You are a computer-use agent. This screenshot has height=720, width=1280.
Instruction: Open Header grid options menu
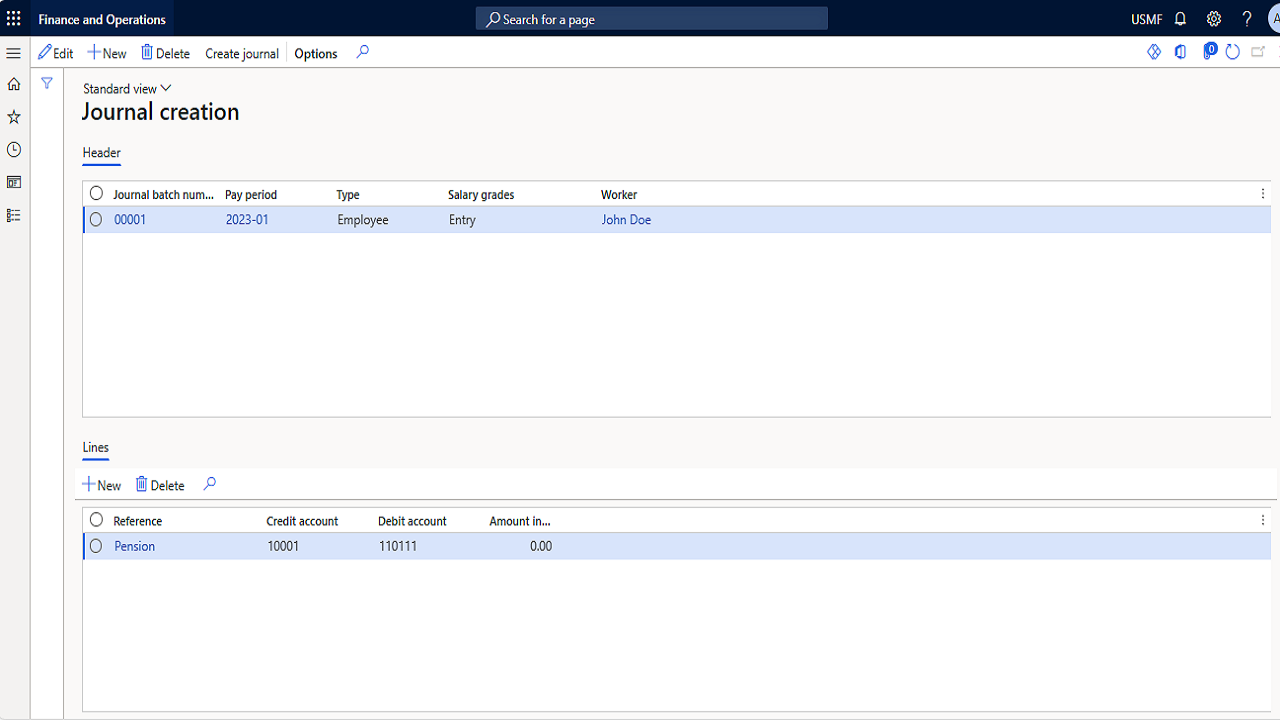pyautogui.click(x=1263, y=194)
